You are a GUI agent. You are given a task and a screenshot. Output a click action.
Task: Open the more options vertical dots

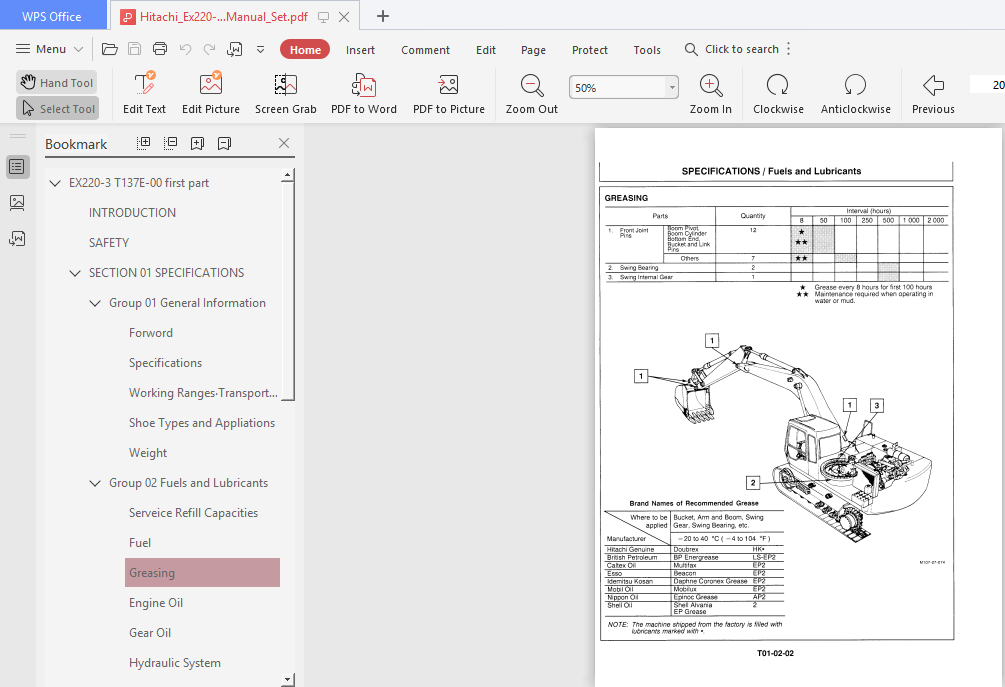(788, 49)
